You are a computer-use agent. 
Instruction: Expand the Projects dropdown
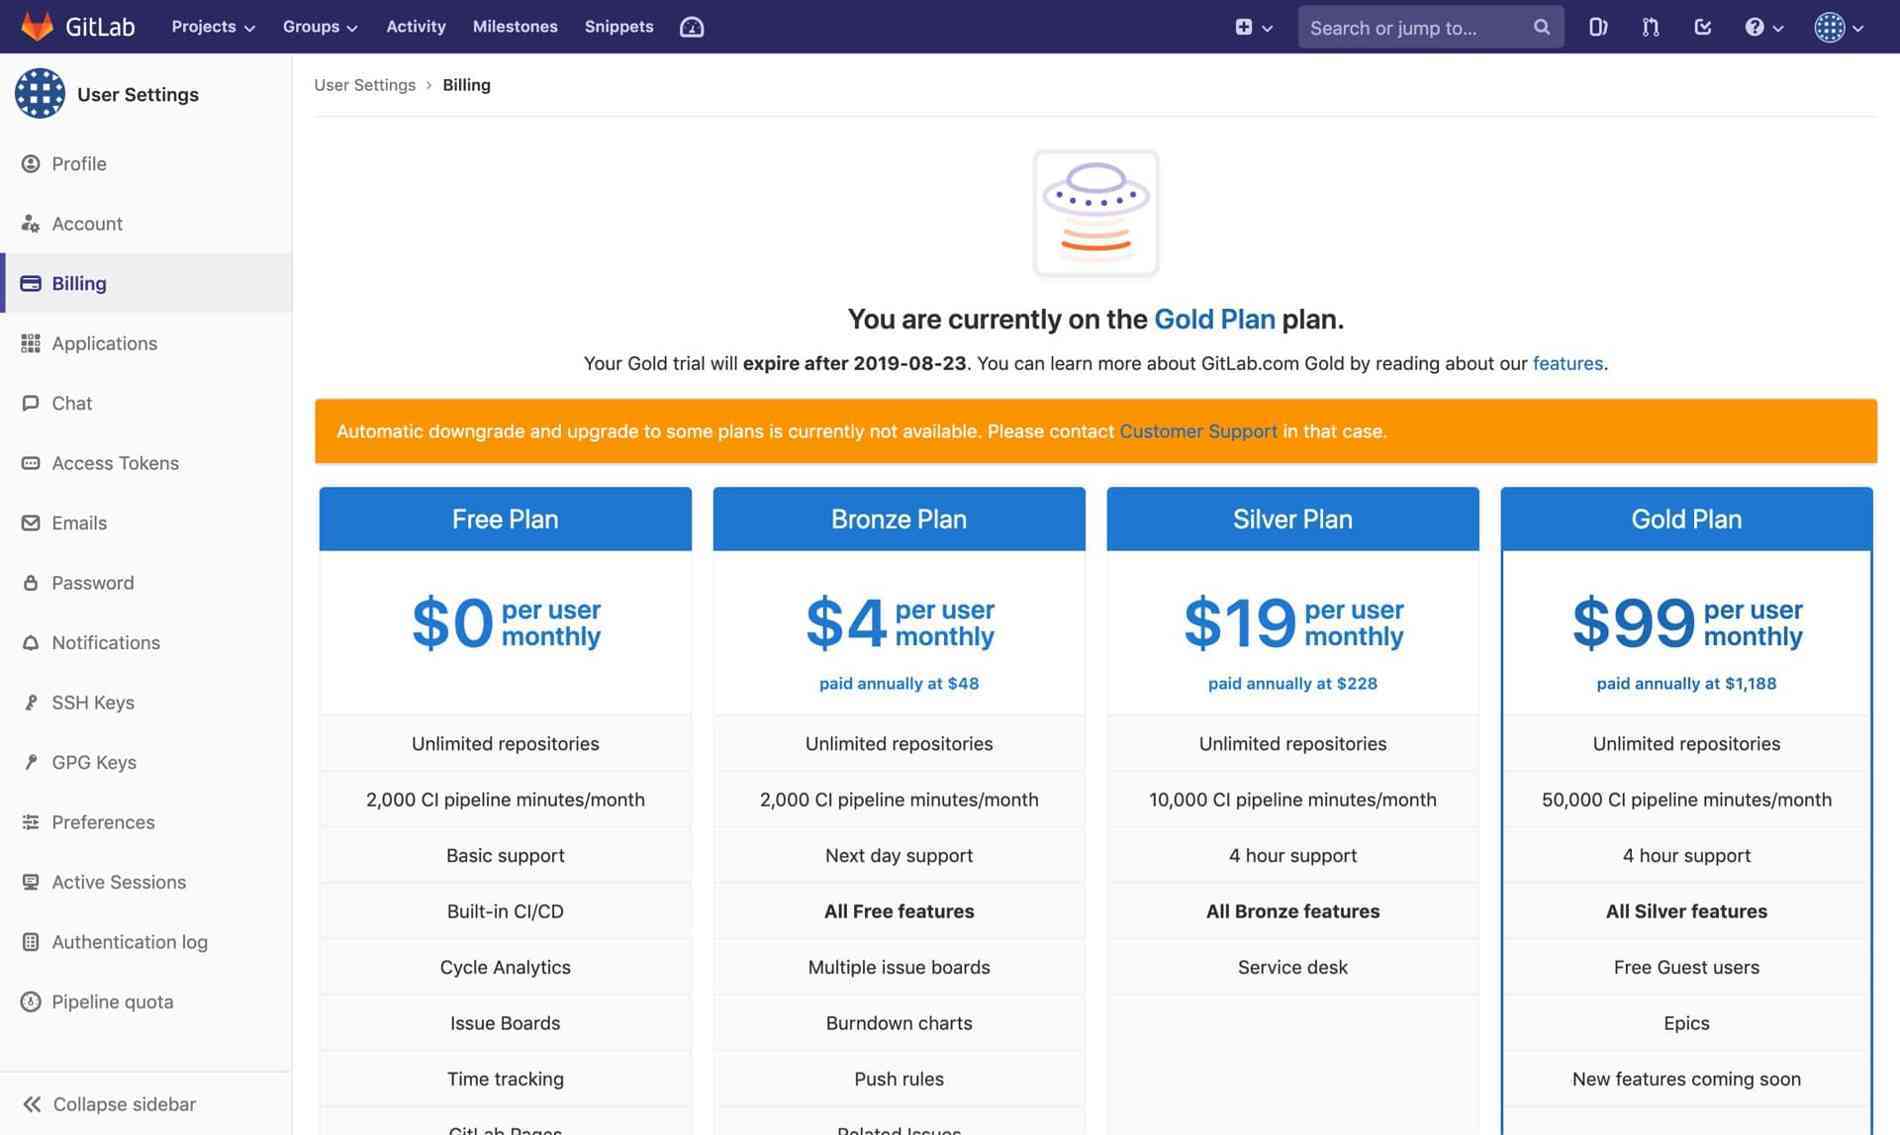212,27
